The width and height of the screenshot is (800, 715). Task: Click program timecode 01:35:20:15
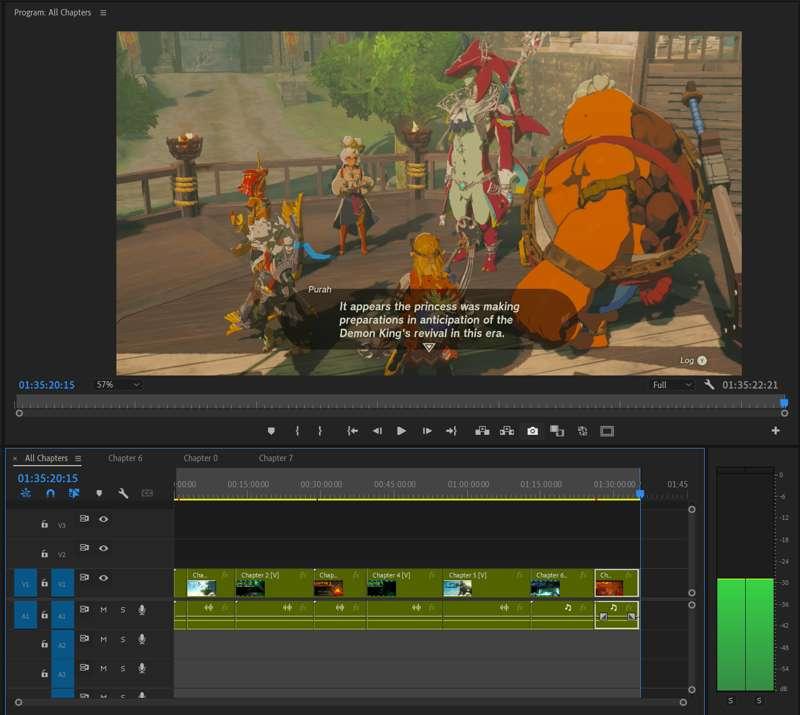[x=46, y=385]
